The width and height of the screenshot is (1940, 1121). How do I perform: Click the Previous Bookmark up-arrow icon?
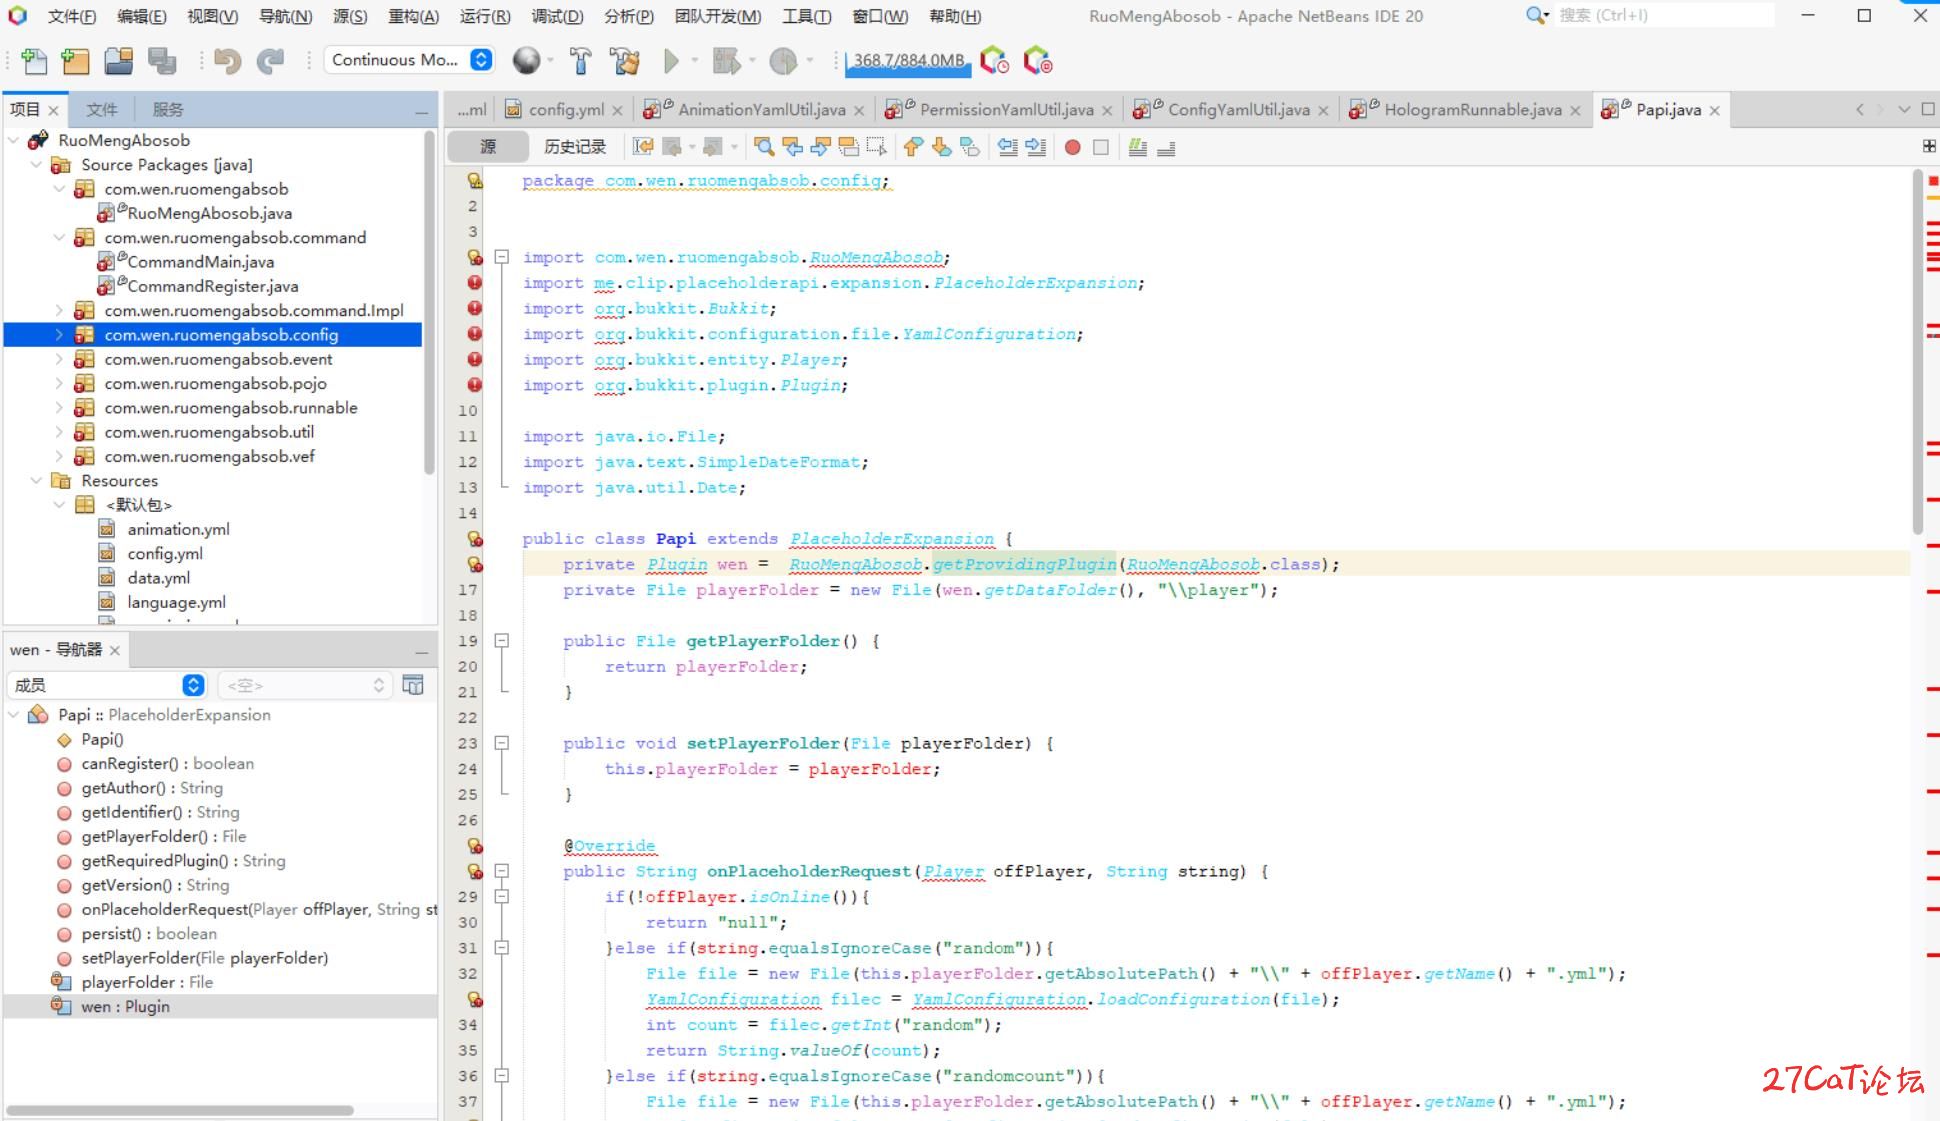912,147
